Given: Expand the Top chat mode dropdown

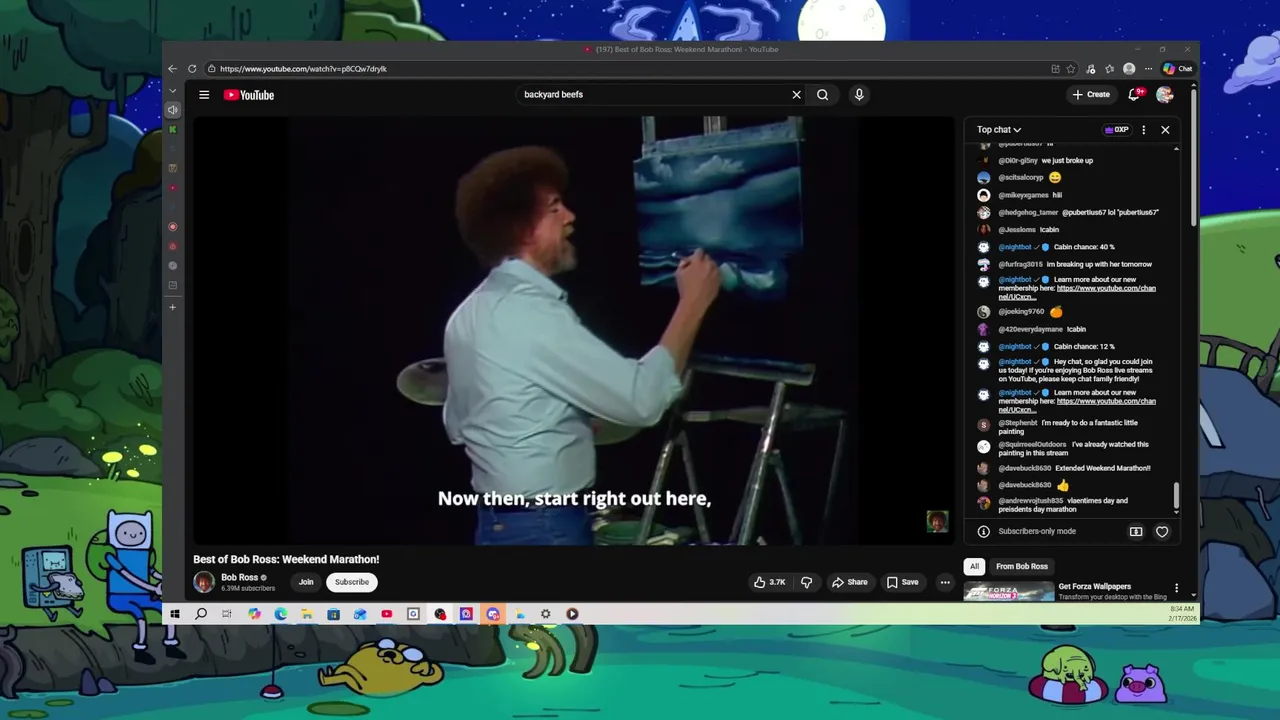Looking at the screenshot, I should [x=999, y=130].
